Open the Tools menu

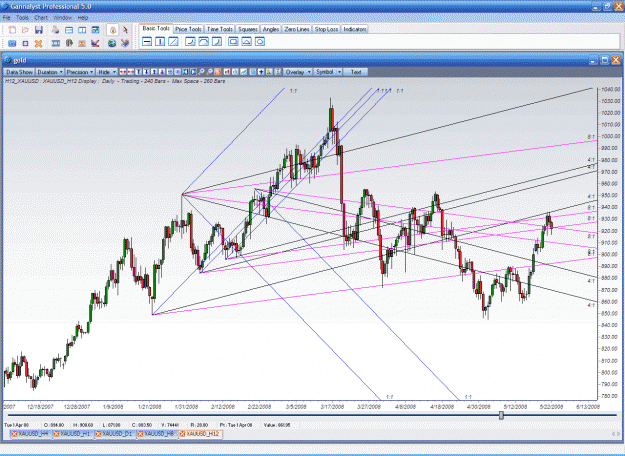tap(22, 18)
